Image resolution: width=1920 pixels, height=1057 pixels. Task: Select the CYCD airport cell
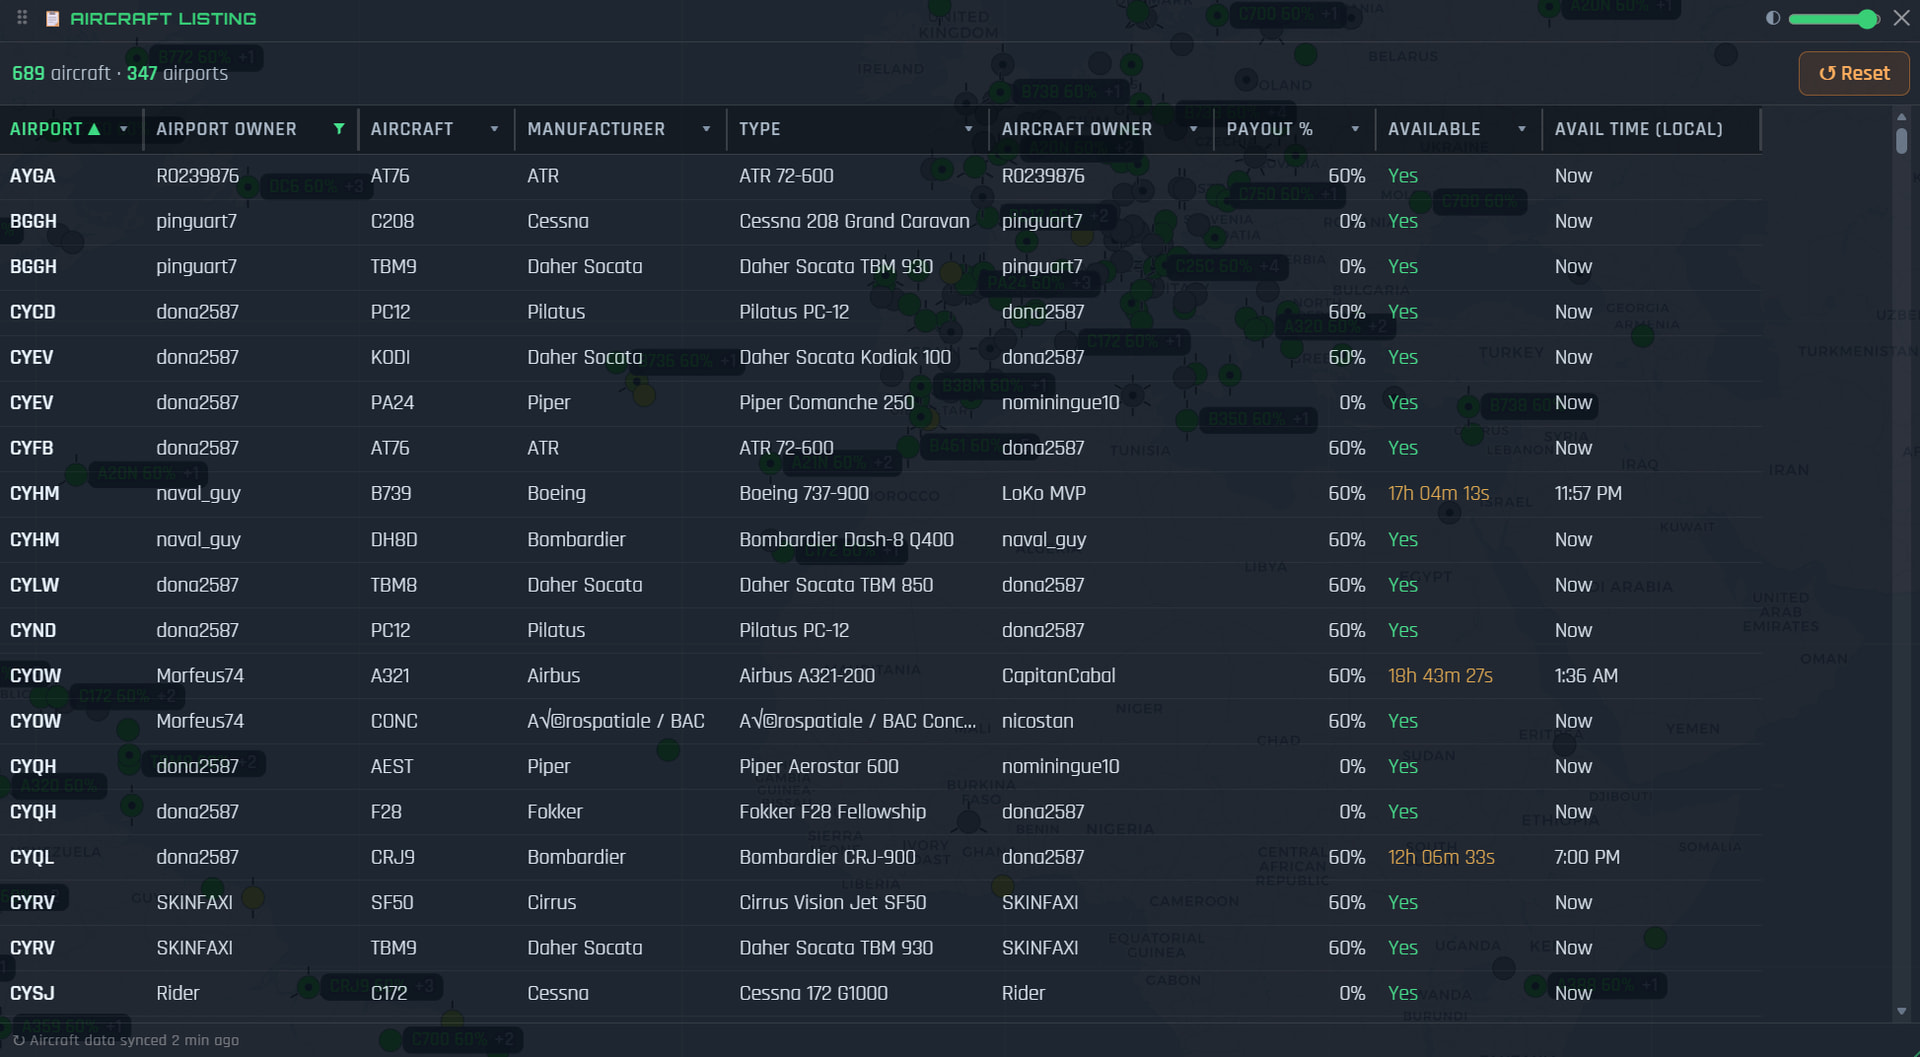[x=33, y=312]
